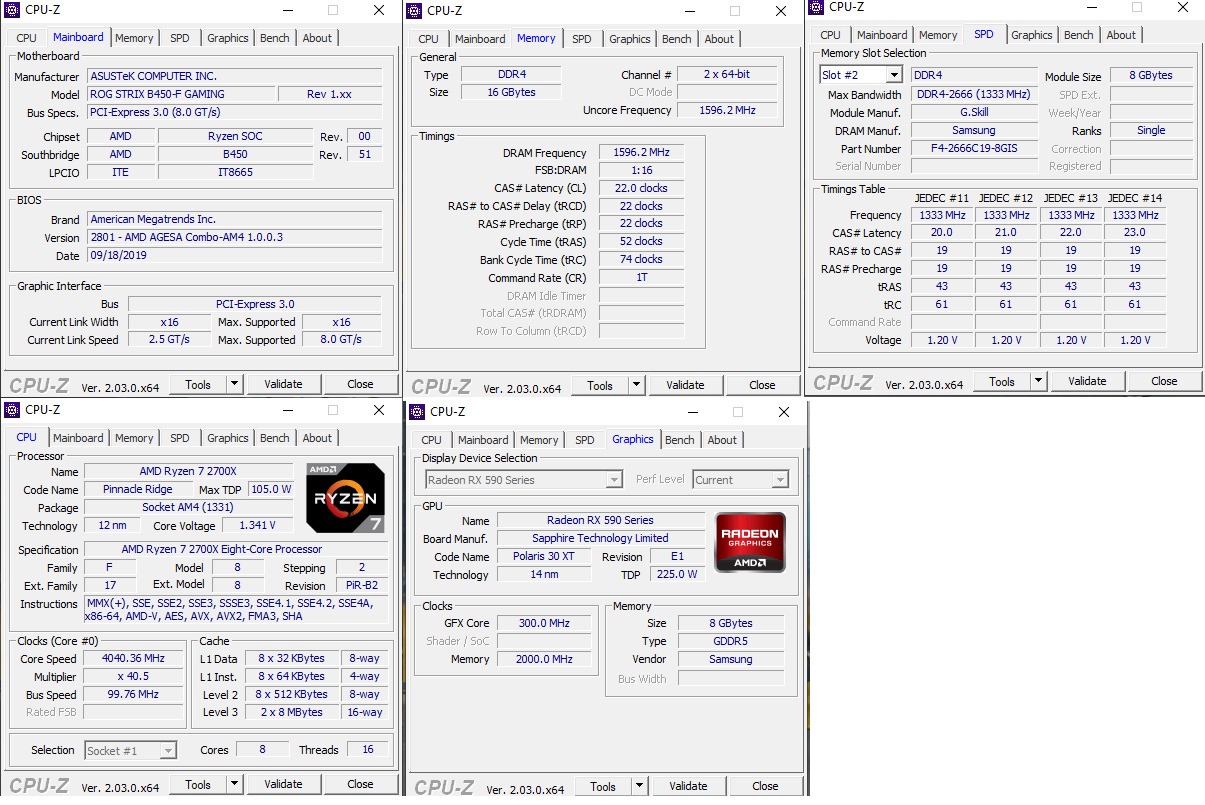Go to the About tab in the CPU window
This screenshot has height=805, width=1205.
(x=317, y=438)
